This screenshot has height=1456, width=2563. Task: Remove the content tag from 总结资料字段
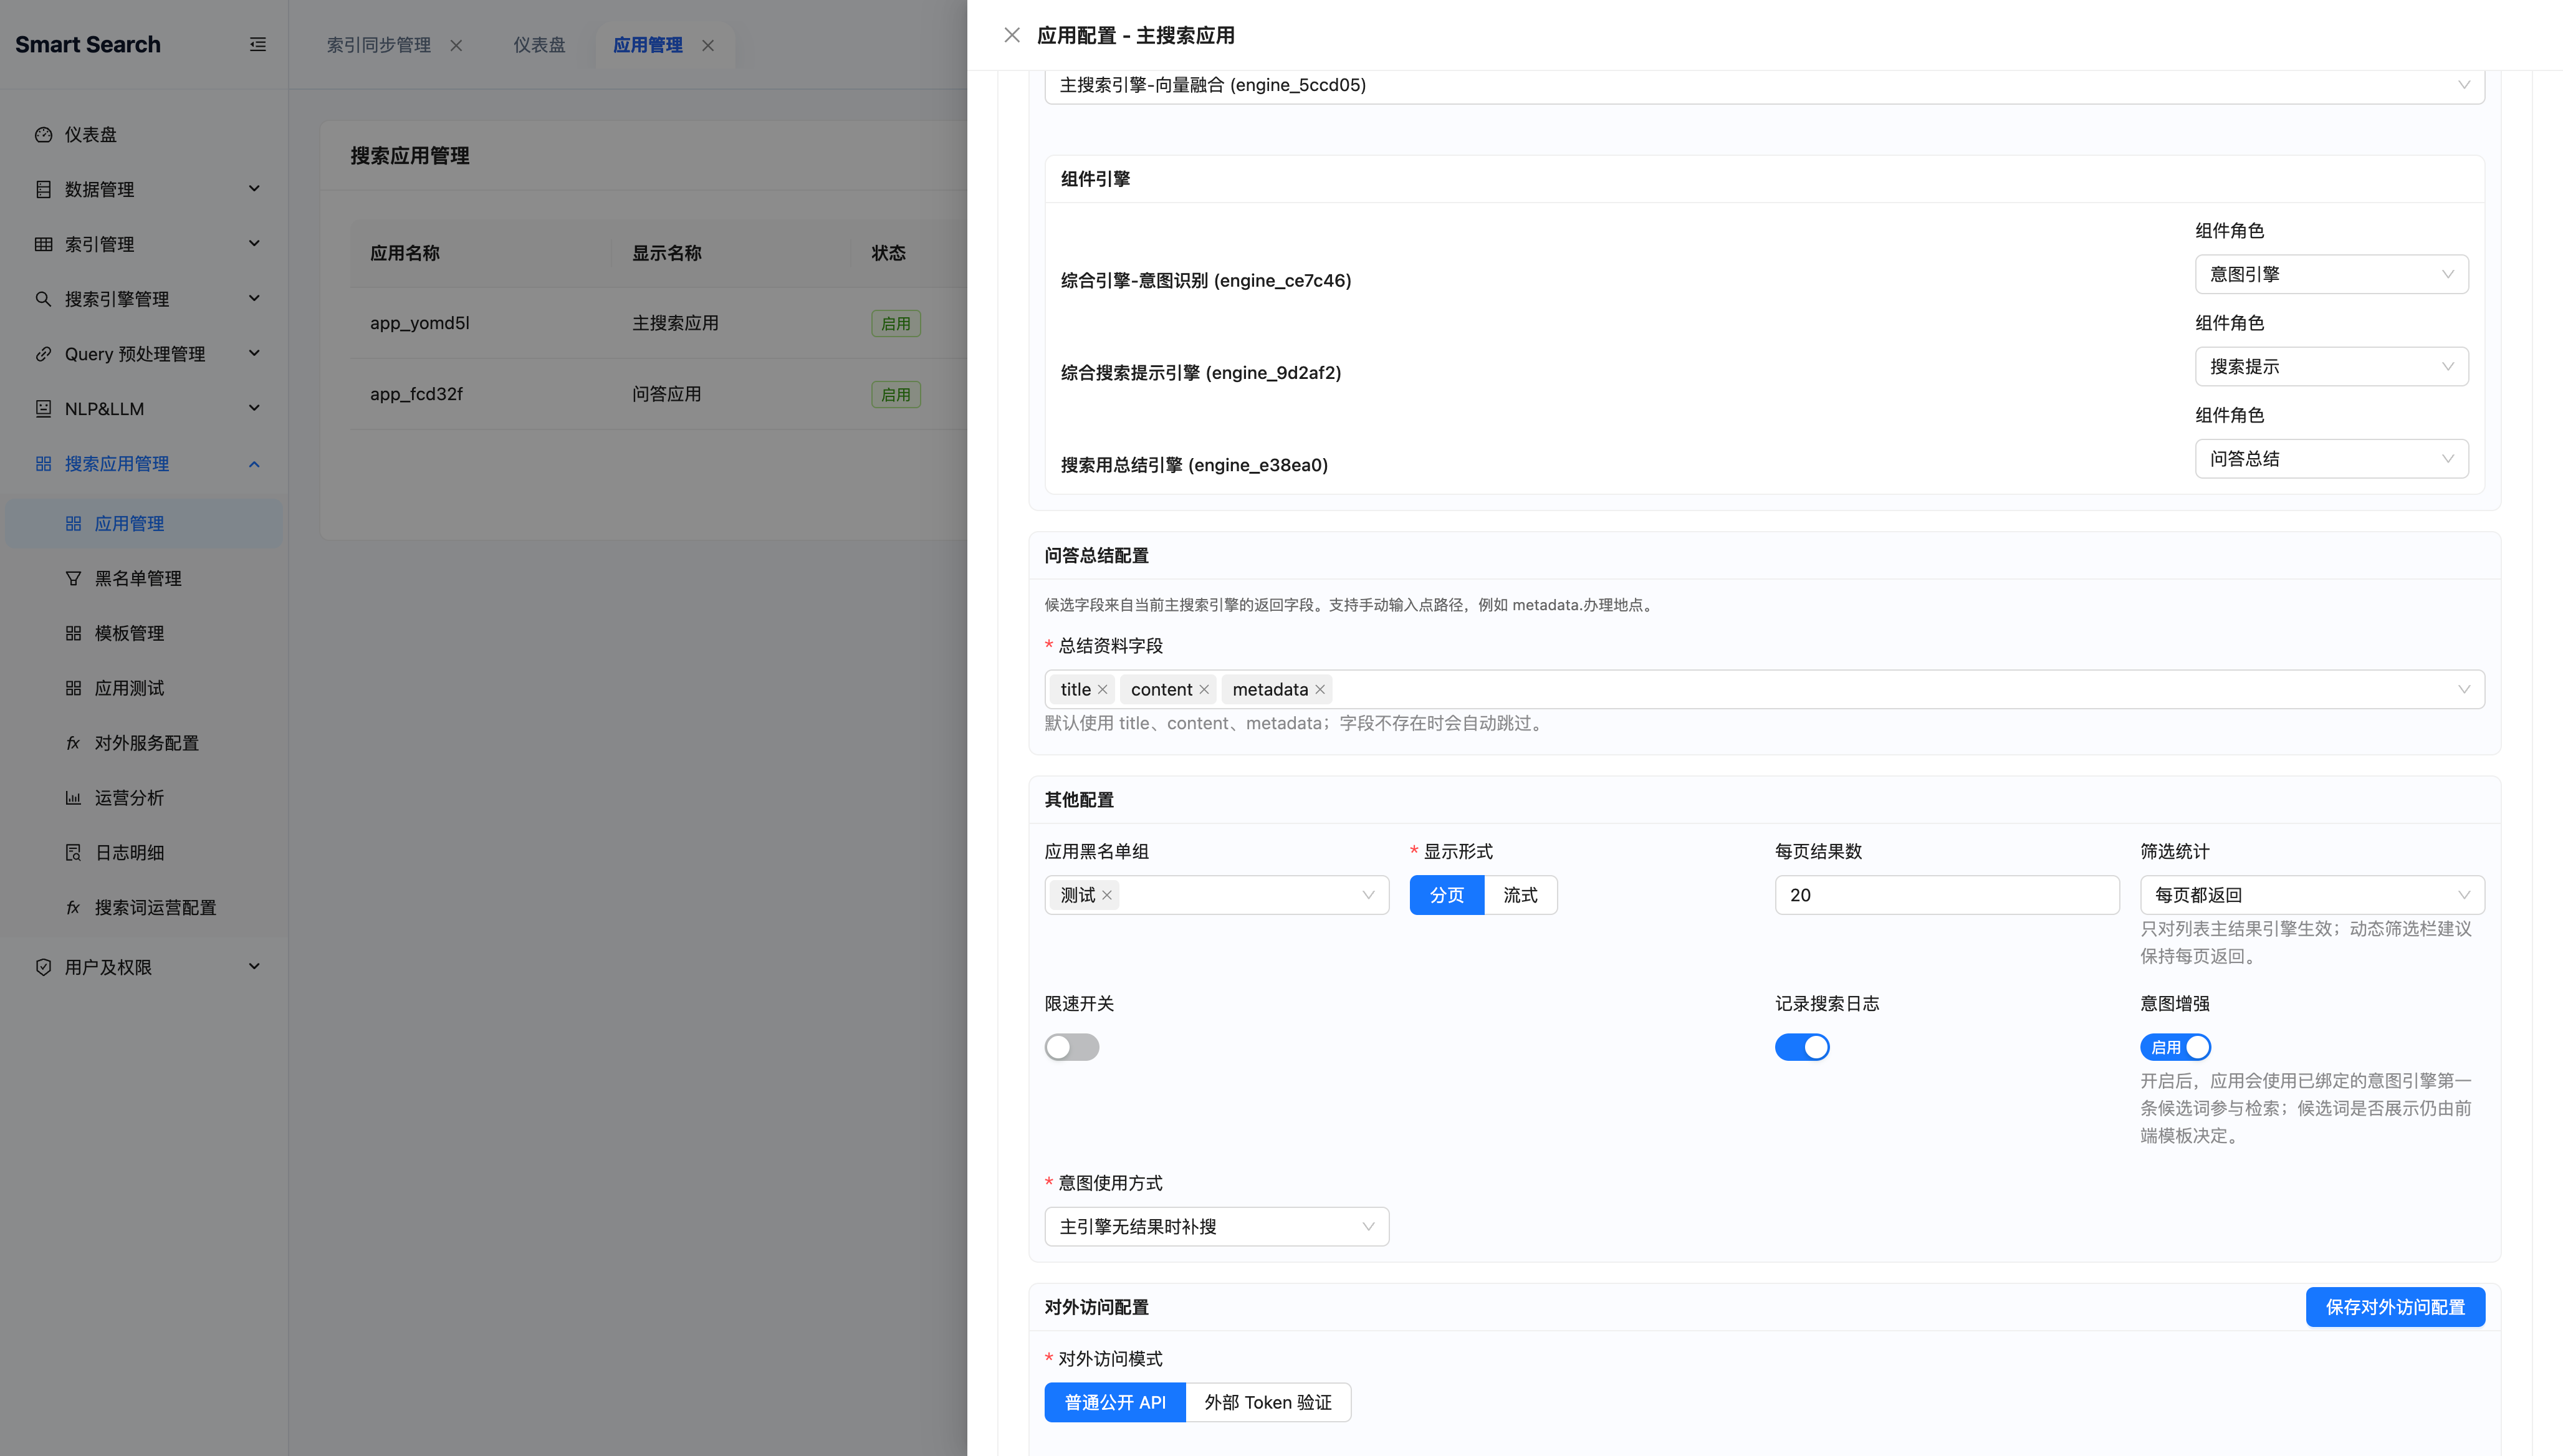point(1204,690)
